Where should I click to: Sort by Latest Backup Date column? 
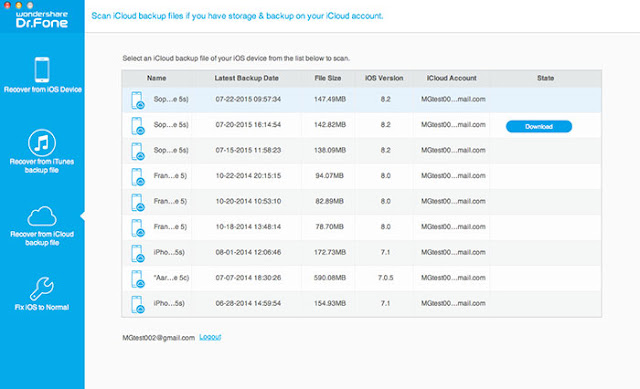pyautogui.click(x=247, y=78)
